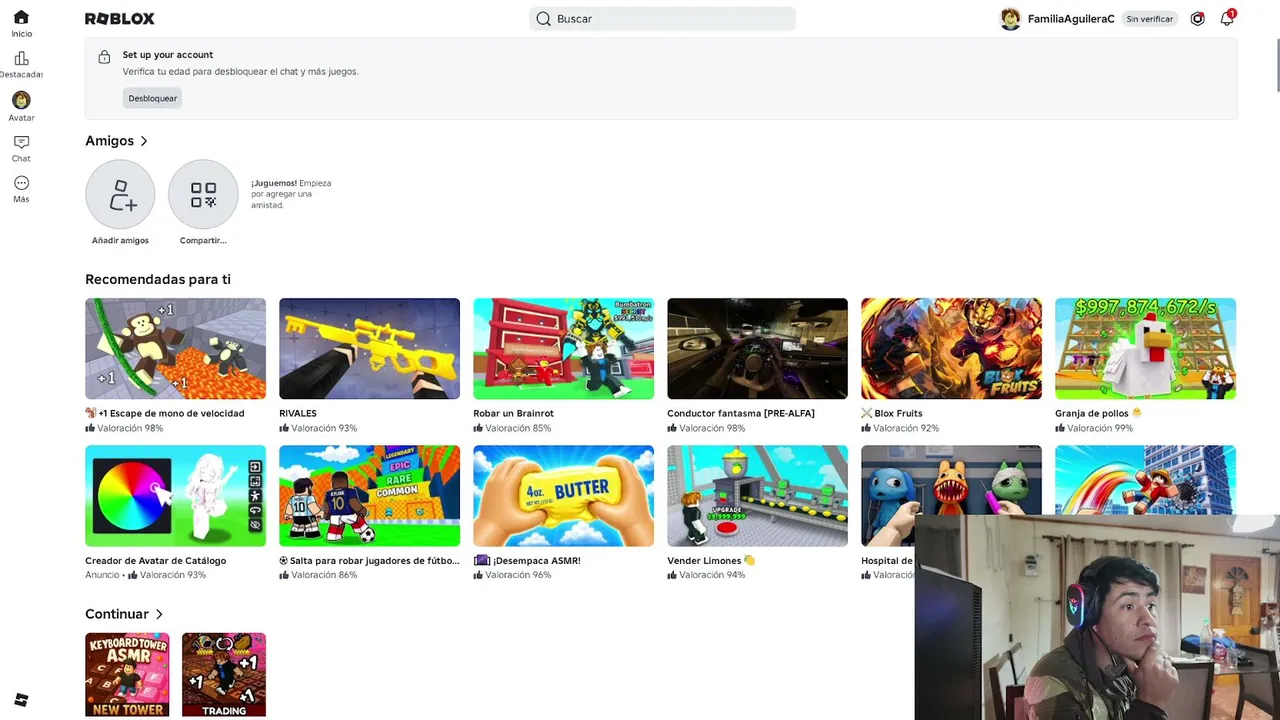Image resolution: width=1280 pixels, height=720 pixels.
Task: Open the Robar un Brainrot thumbnail
Action: [563, 348]
